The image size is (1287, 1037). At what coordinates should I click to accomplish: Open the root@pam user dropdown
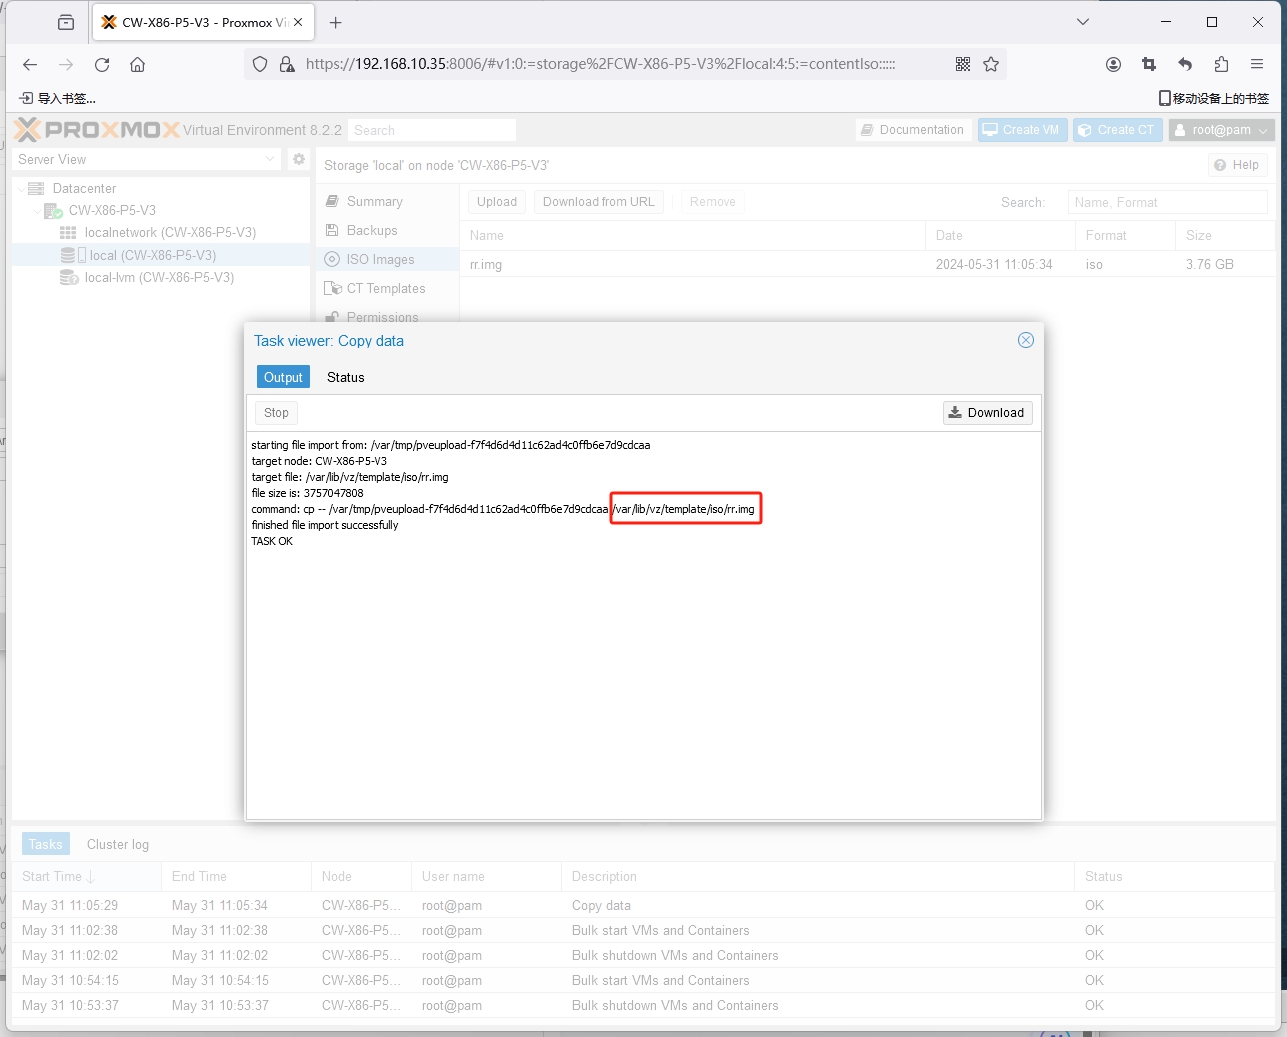1221,130
